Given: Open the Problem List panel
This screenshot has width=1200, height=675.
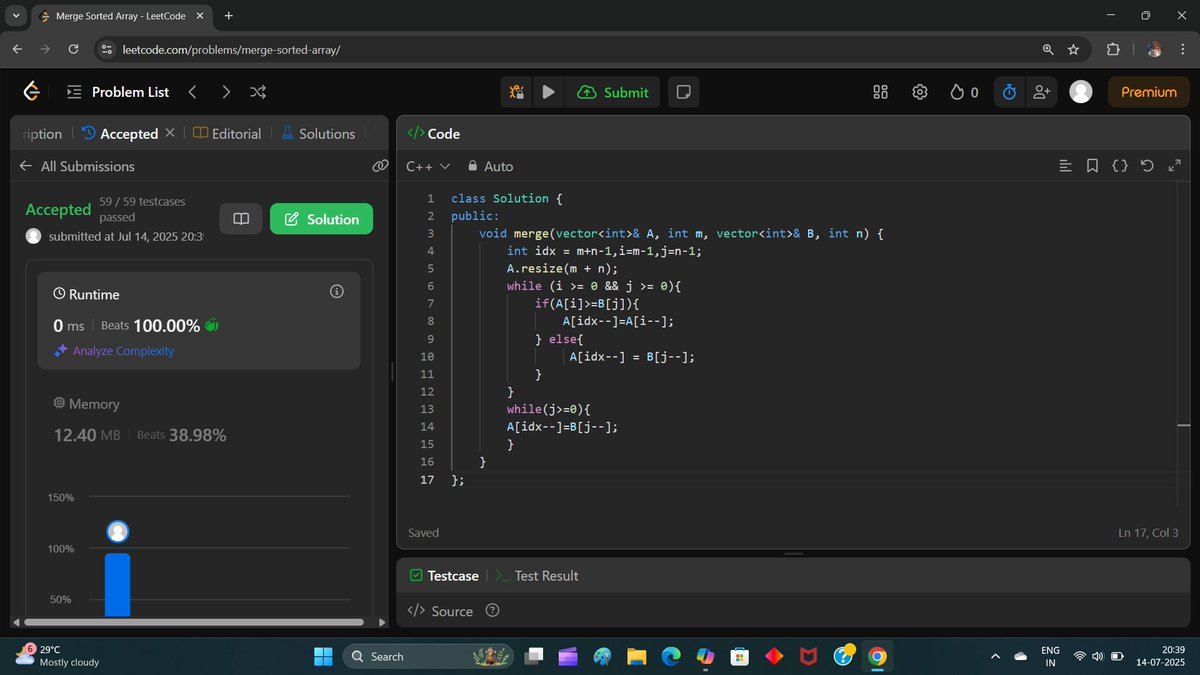Looking at the screenshot, I should pos(118,92).
